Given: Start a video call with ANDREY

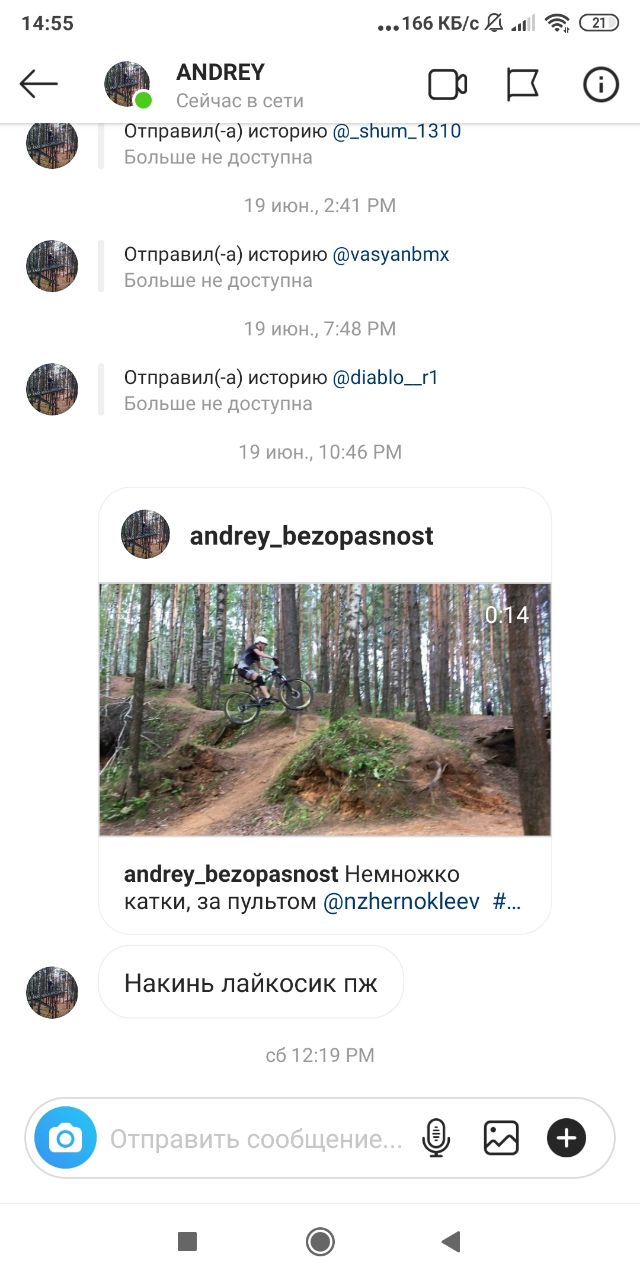Looking at the screenshot, I should (448, 85).
